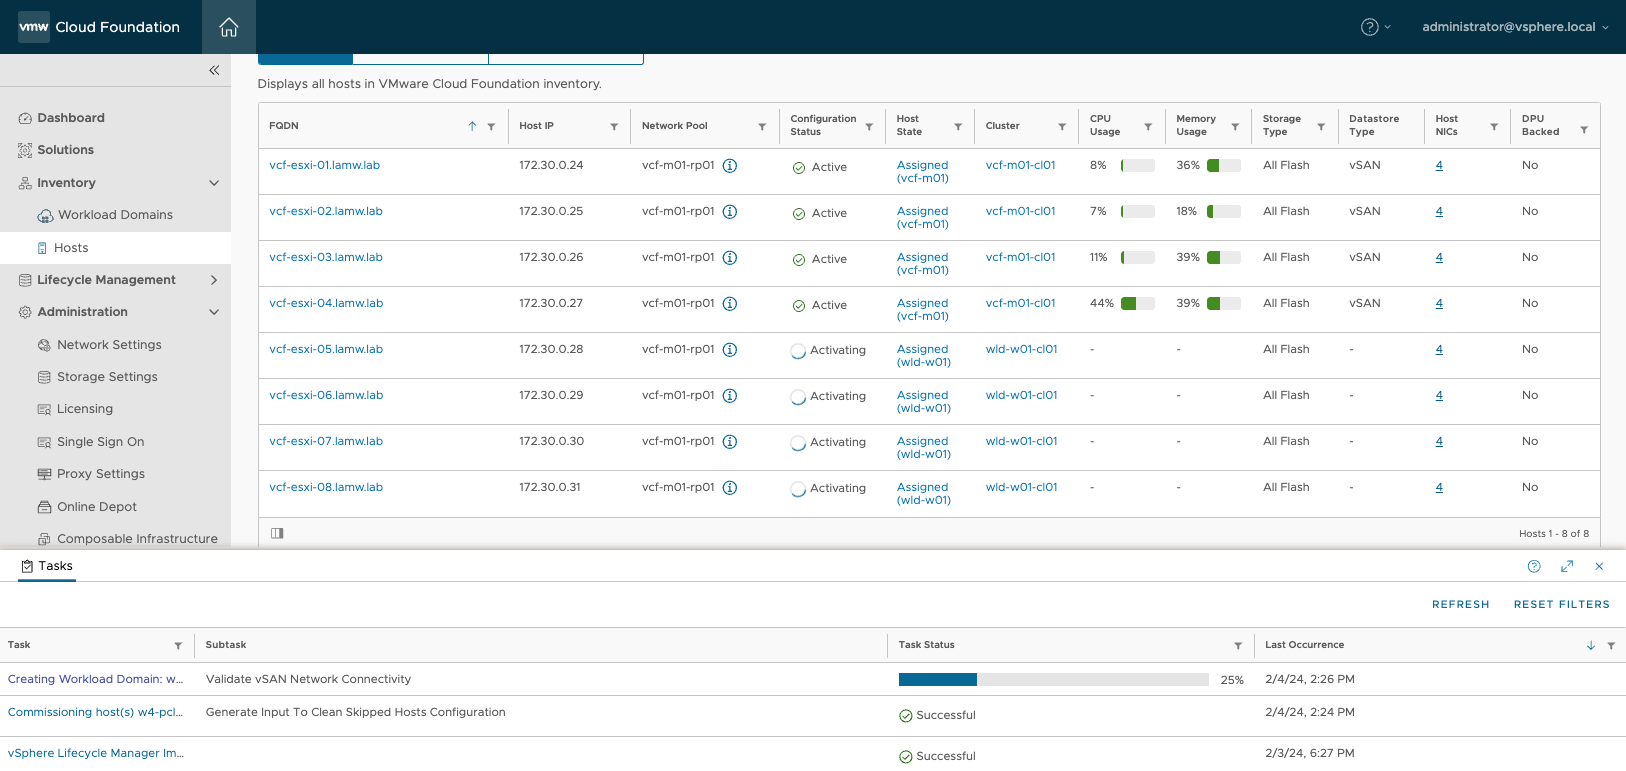Image resolution: width=1626 pixels, height=771 pixels.
Task: Click the 44% CPU usage bar for vcf-esxi-04
Action: [1138, 304]
